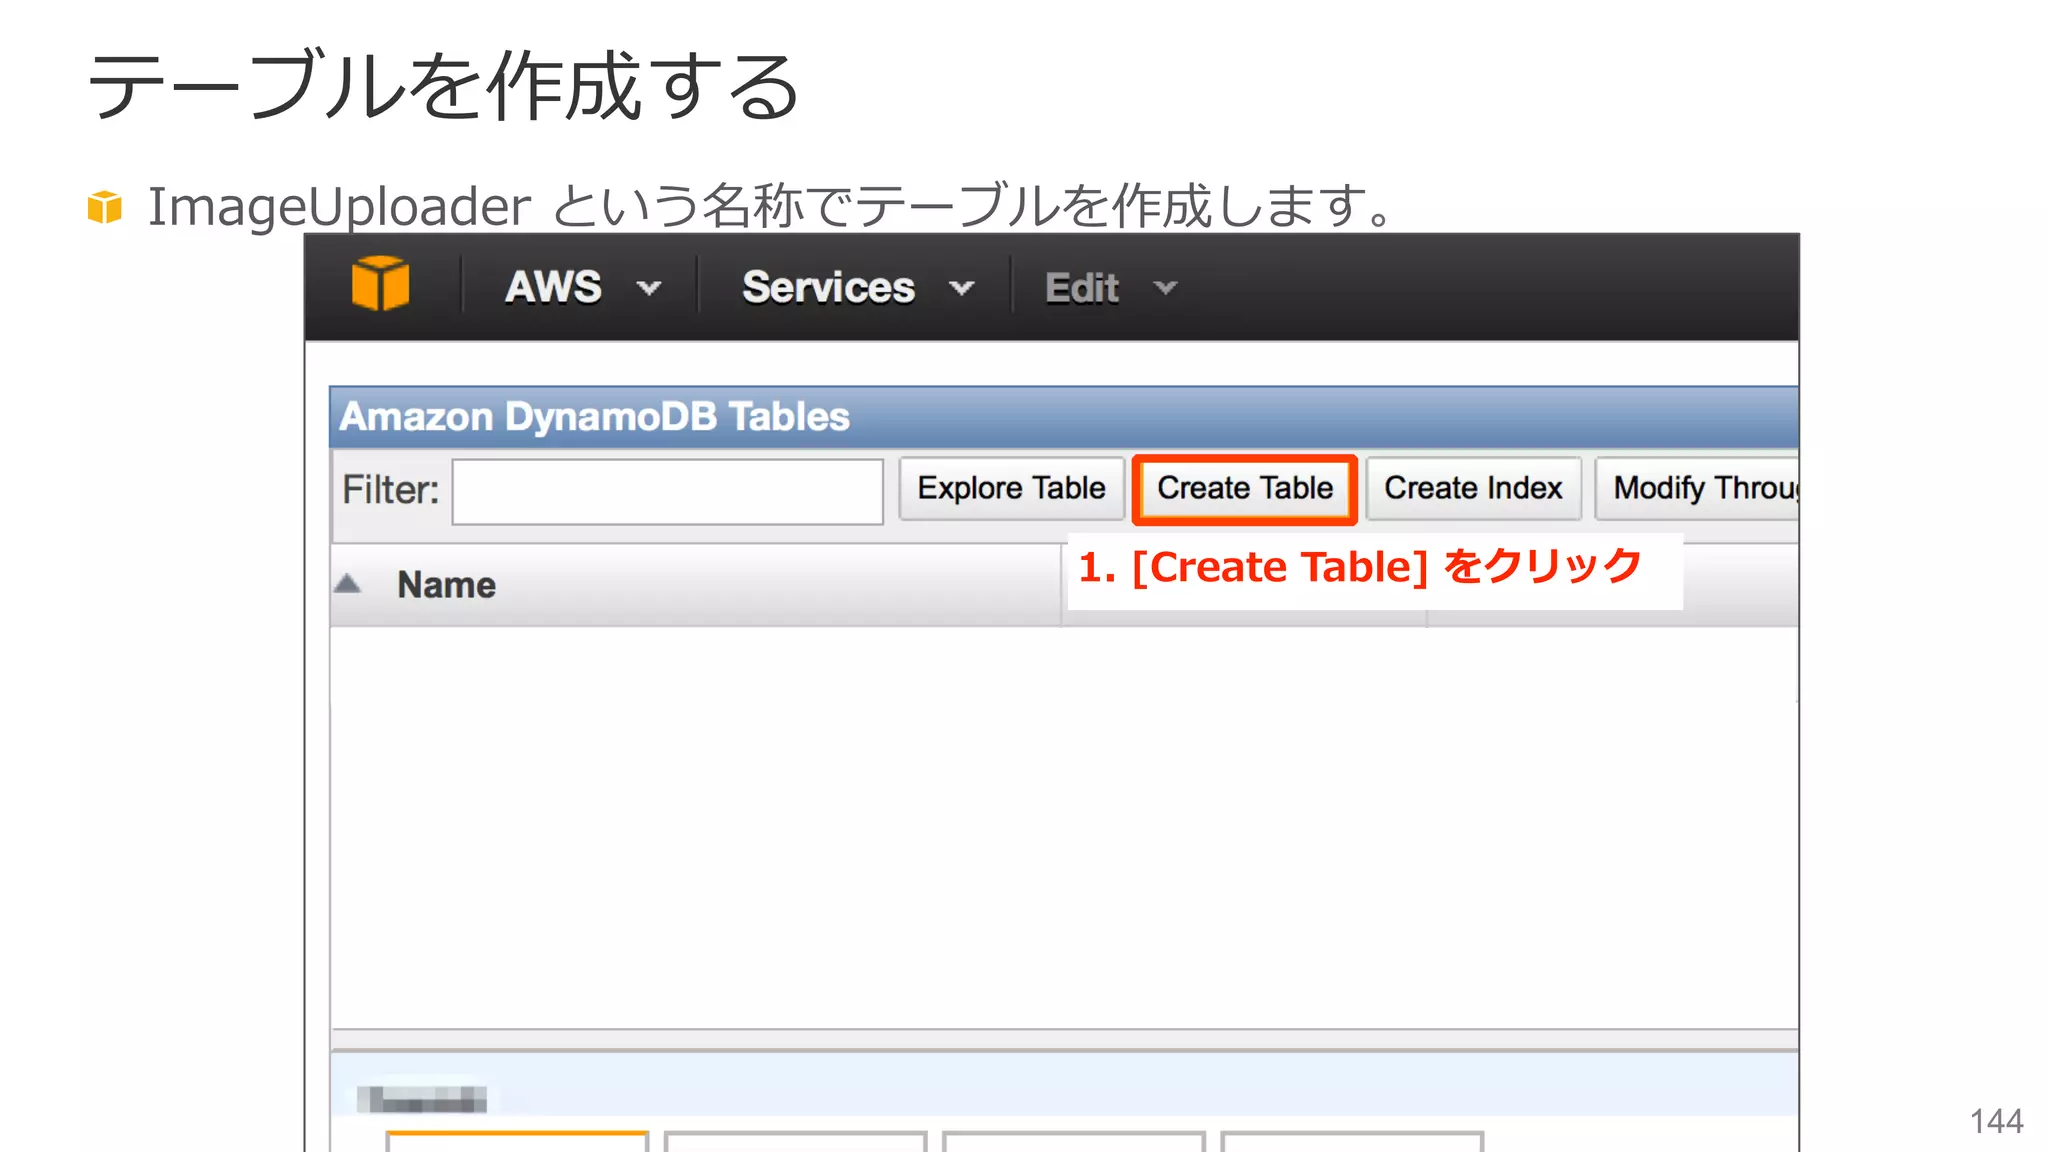This screenshot has width=2048, height=1152.
Task: Select the orange-highlighted first bottom tab
Action: tap(517, 1141)
